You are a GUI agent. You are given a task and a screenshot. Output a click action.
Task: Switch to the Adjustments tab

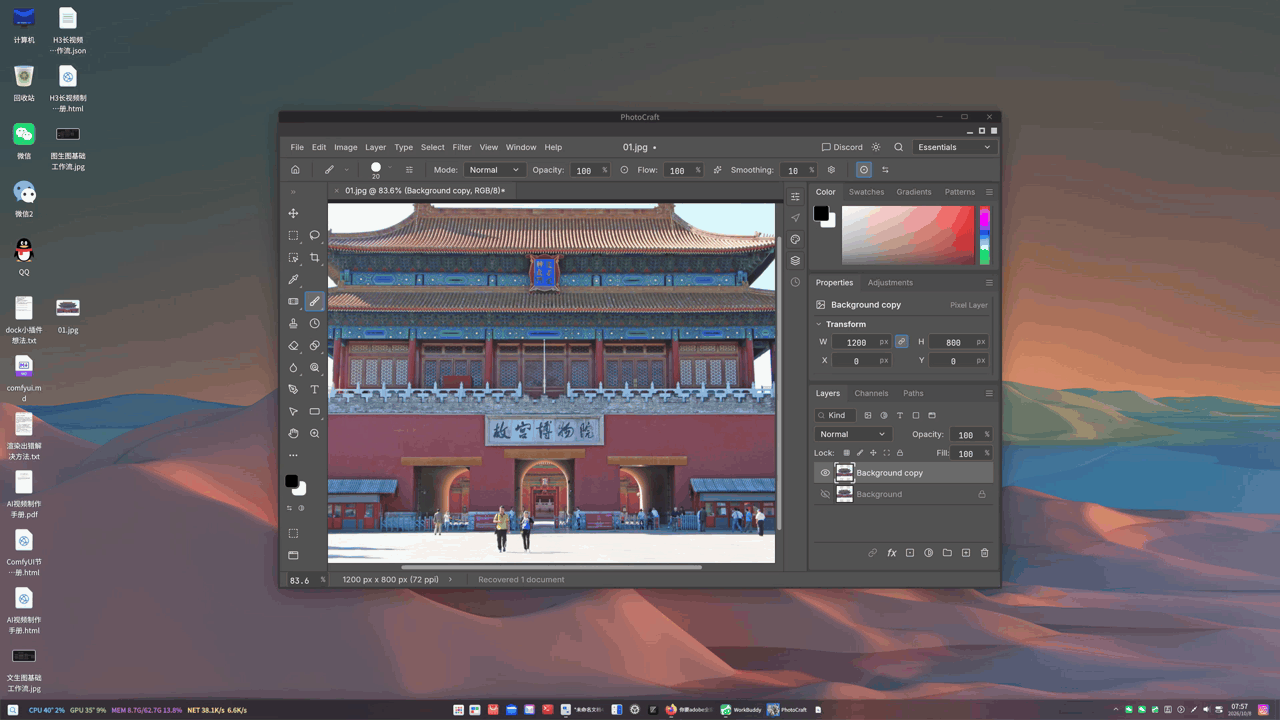click(x=890, y=282)
